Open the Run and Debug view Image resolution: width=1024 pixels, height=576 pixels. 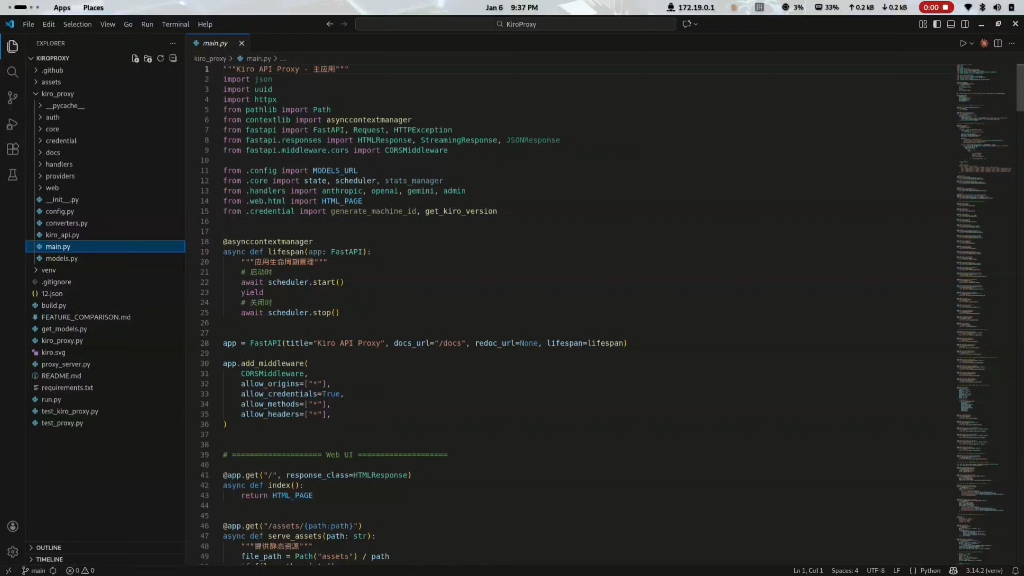click(12, 124)
